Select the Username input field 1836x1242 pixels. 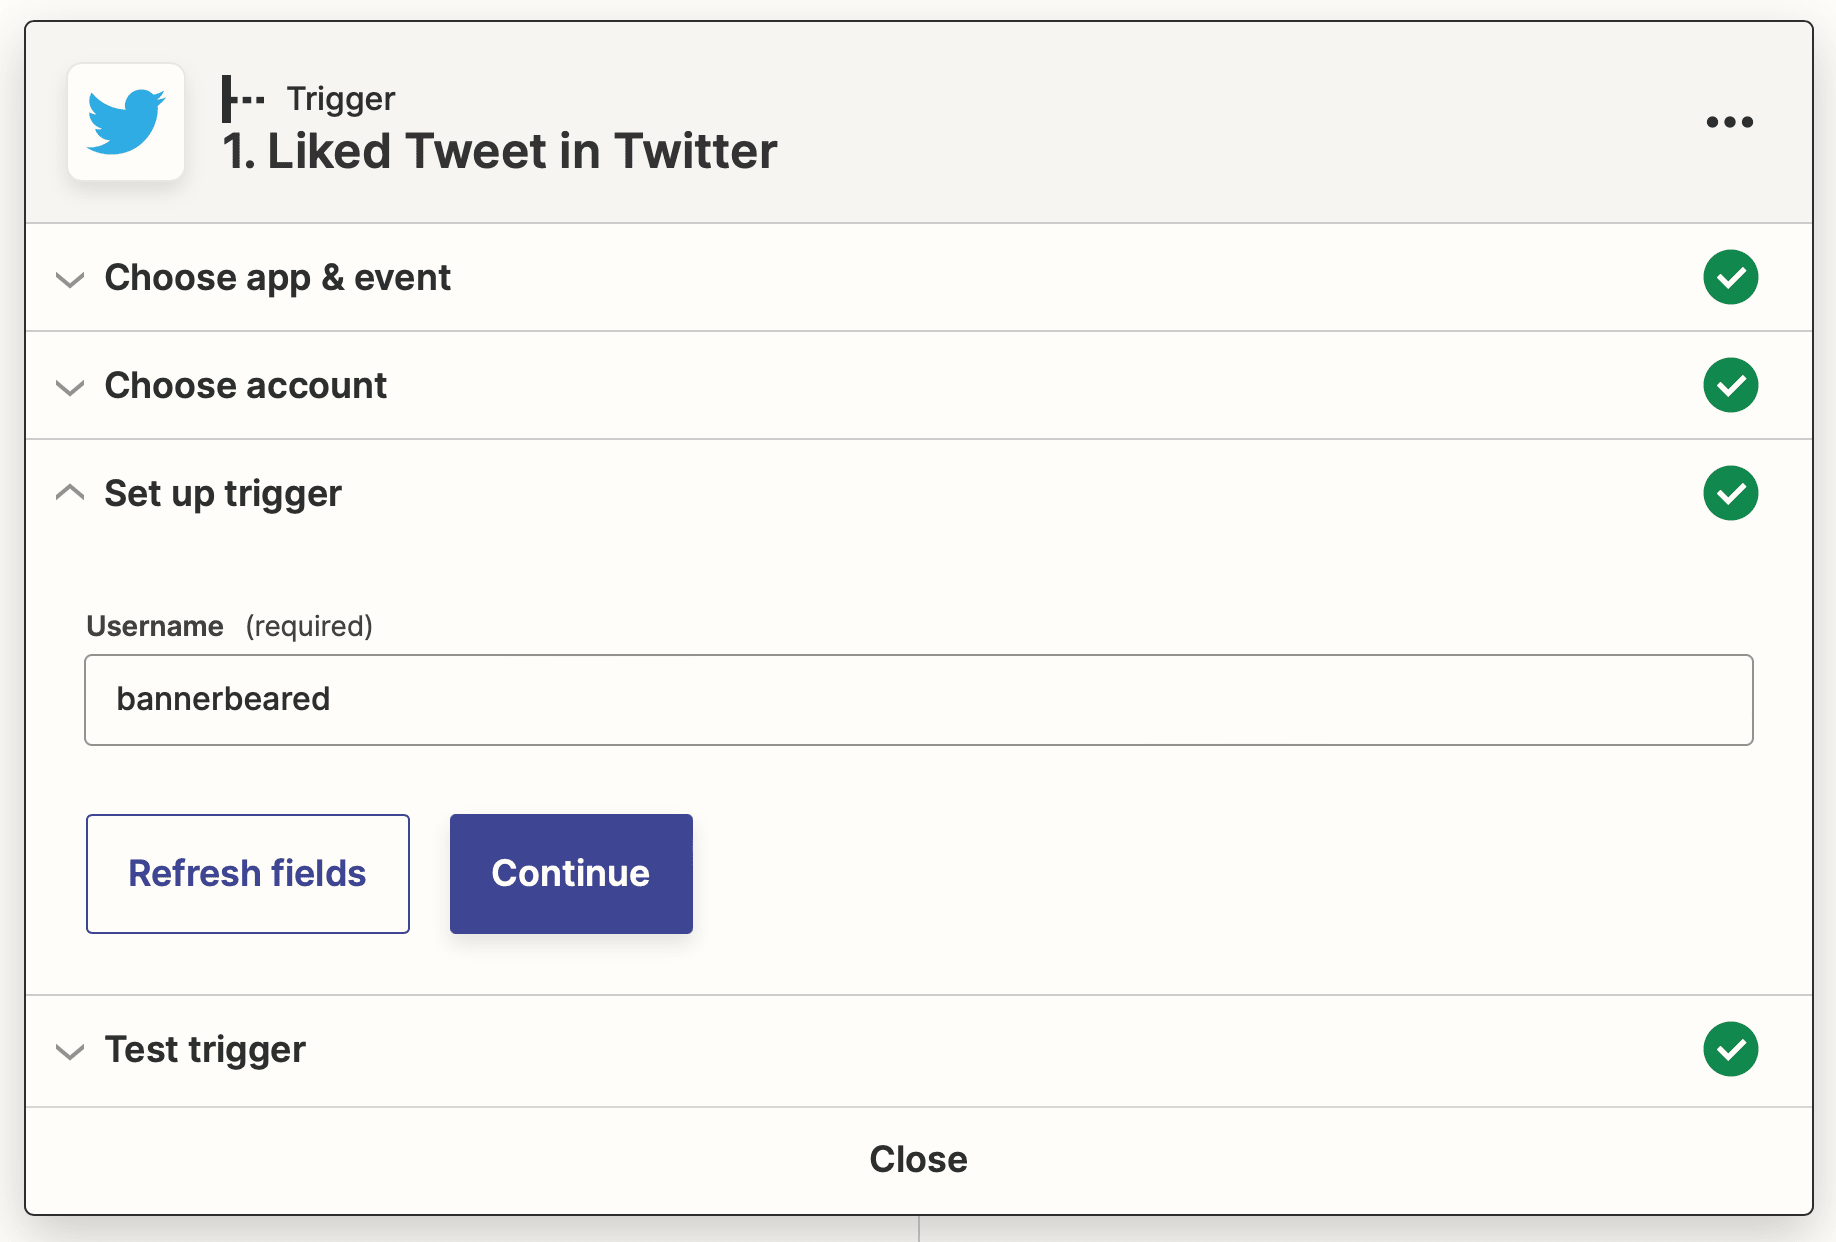(x=918, y=700)
